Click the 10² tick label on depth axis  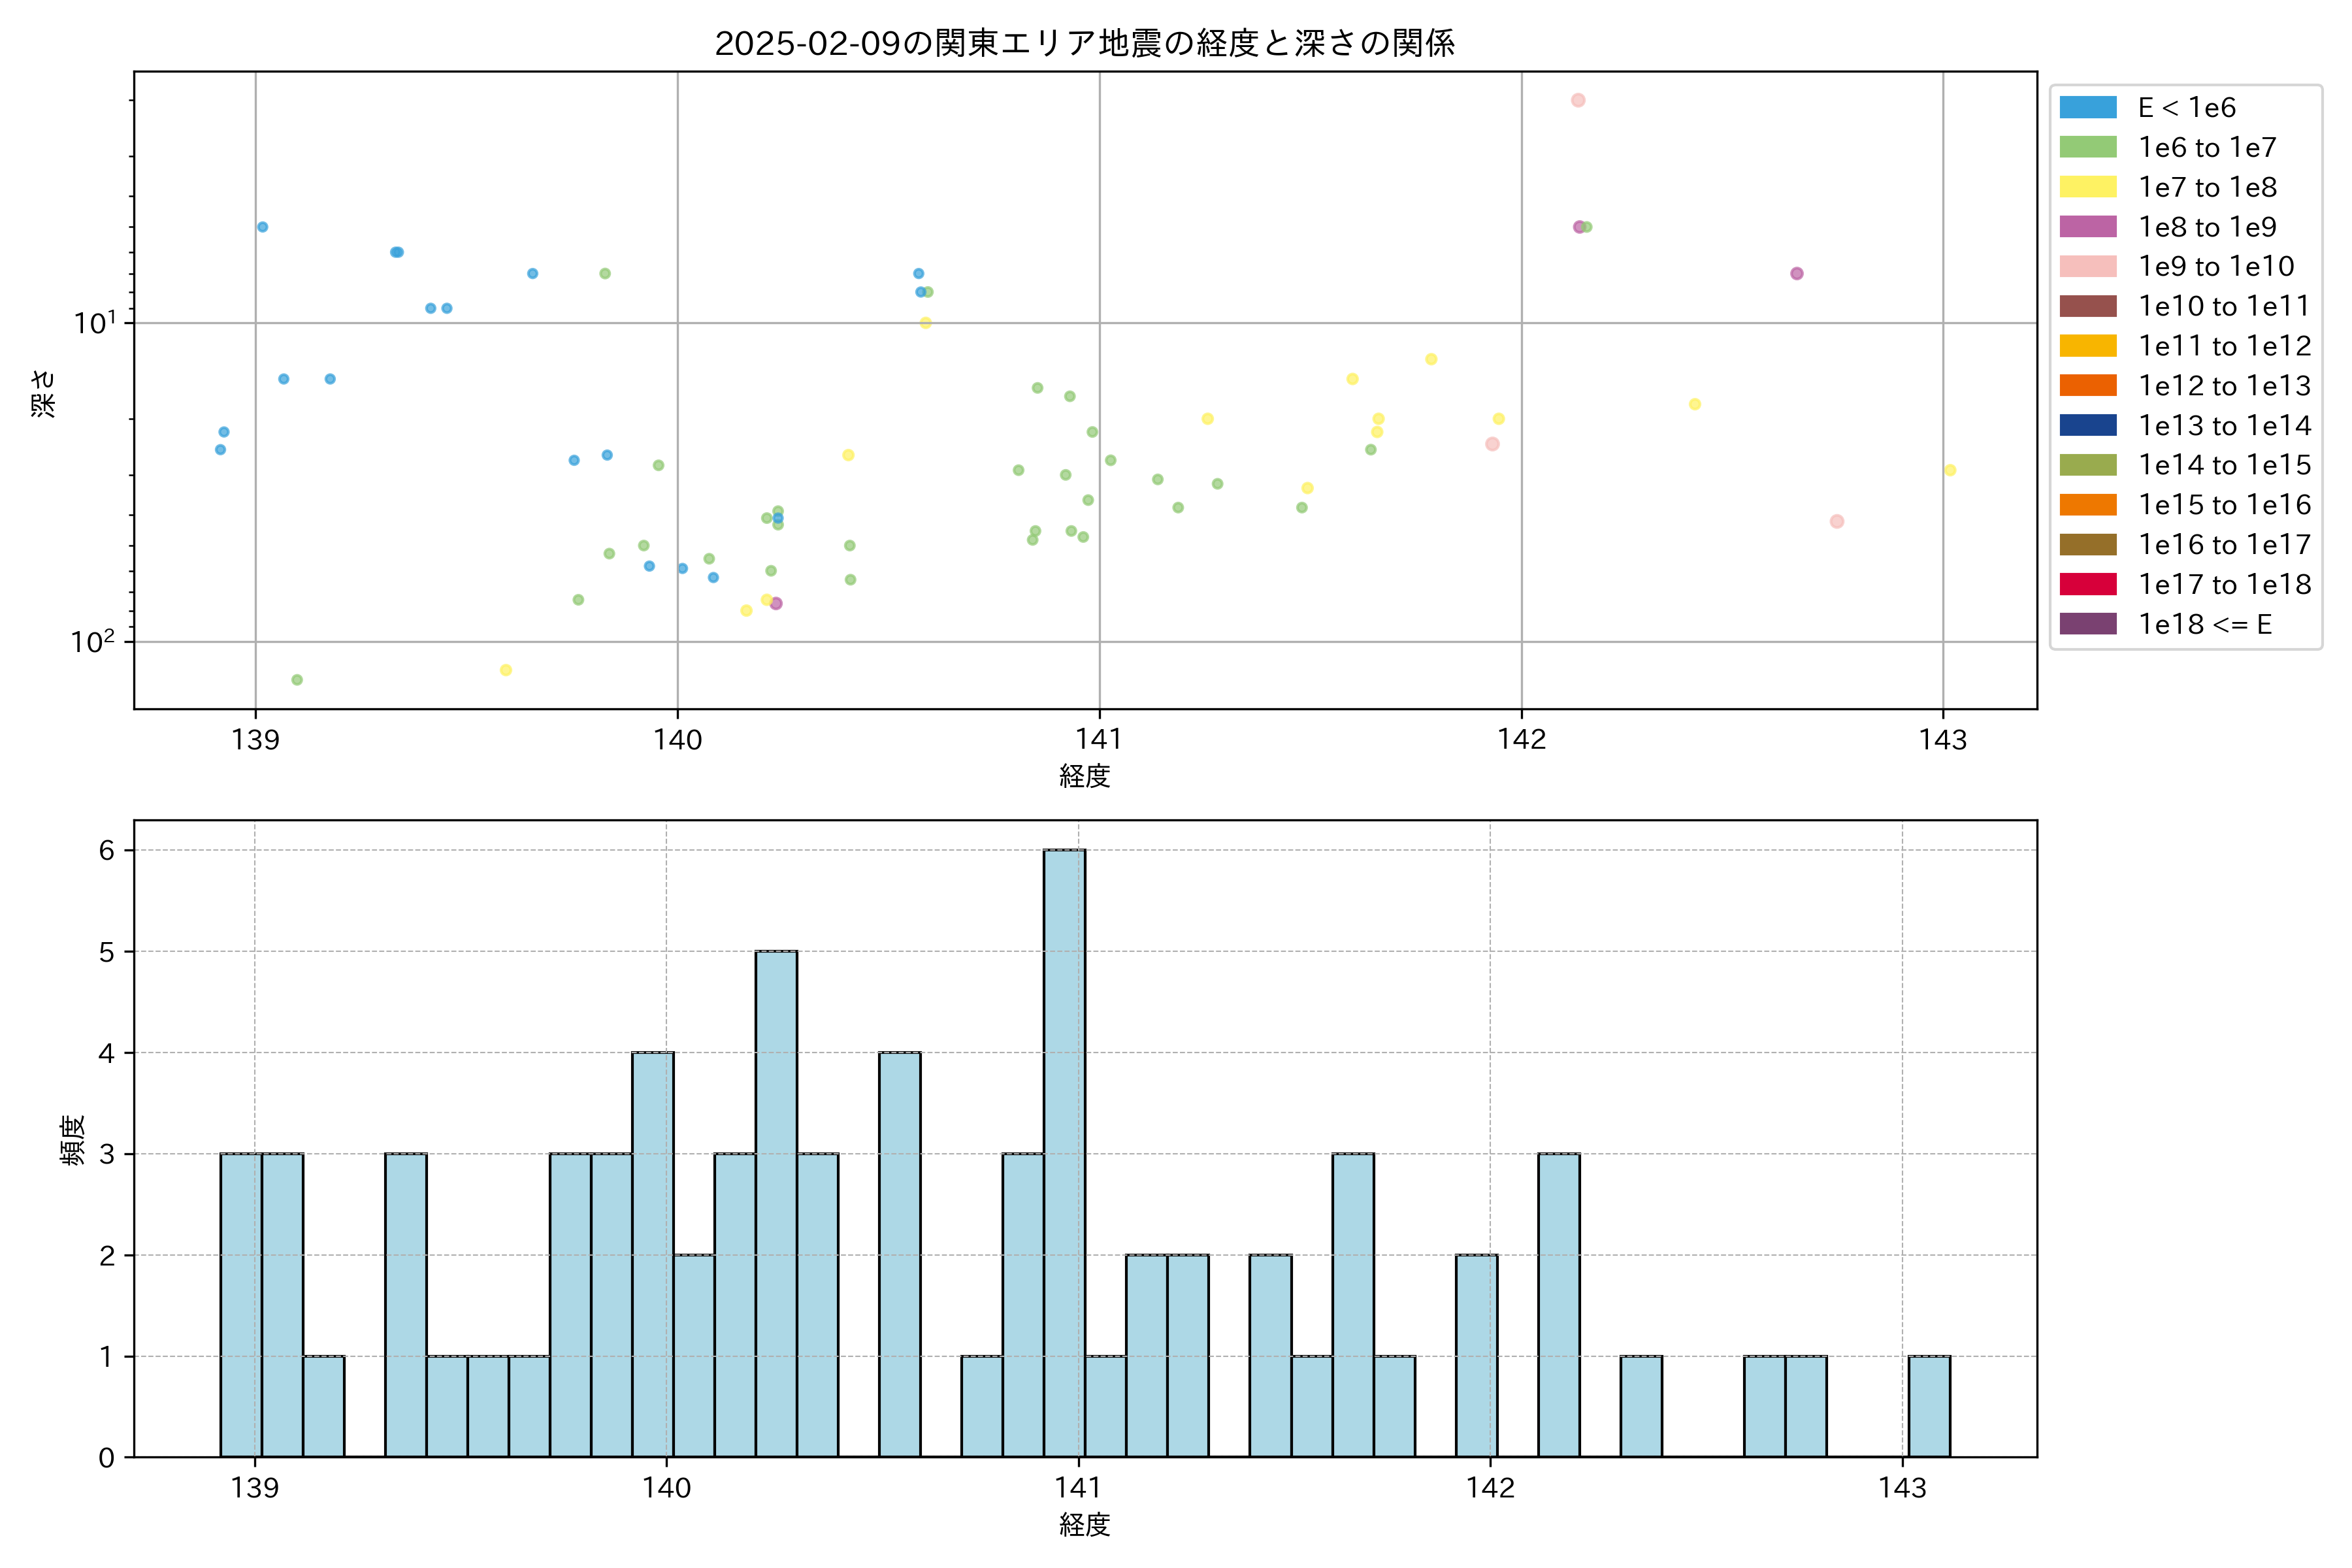click(x=93, y=641)
